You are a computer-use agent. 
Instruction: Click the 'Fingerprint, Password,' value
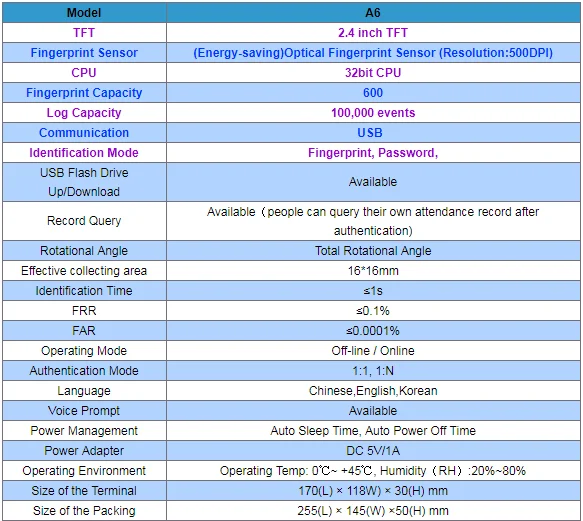tap(373, 153)
